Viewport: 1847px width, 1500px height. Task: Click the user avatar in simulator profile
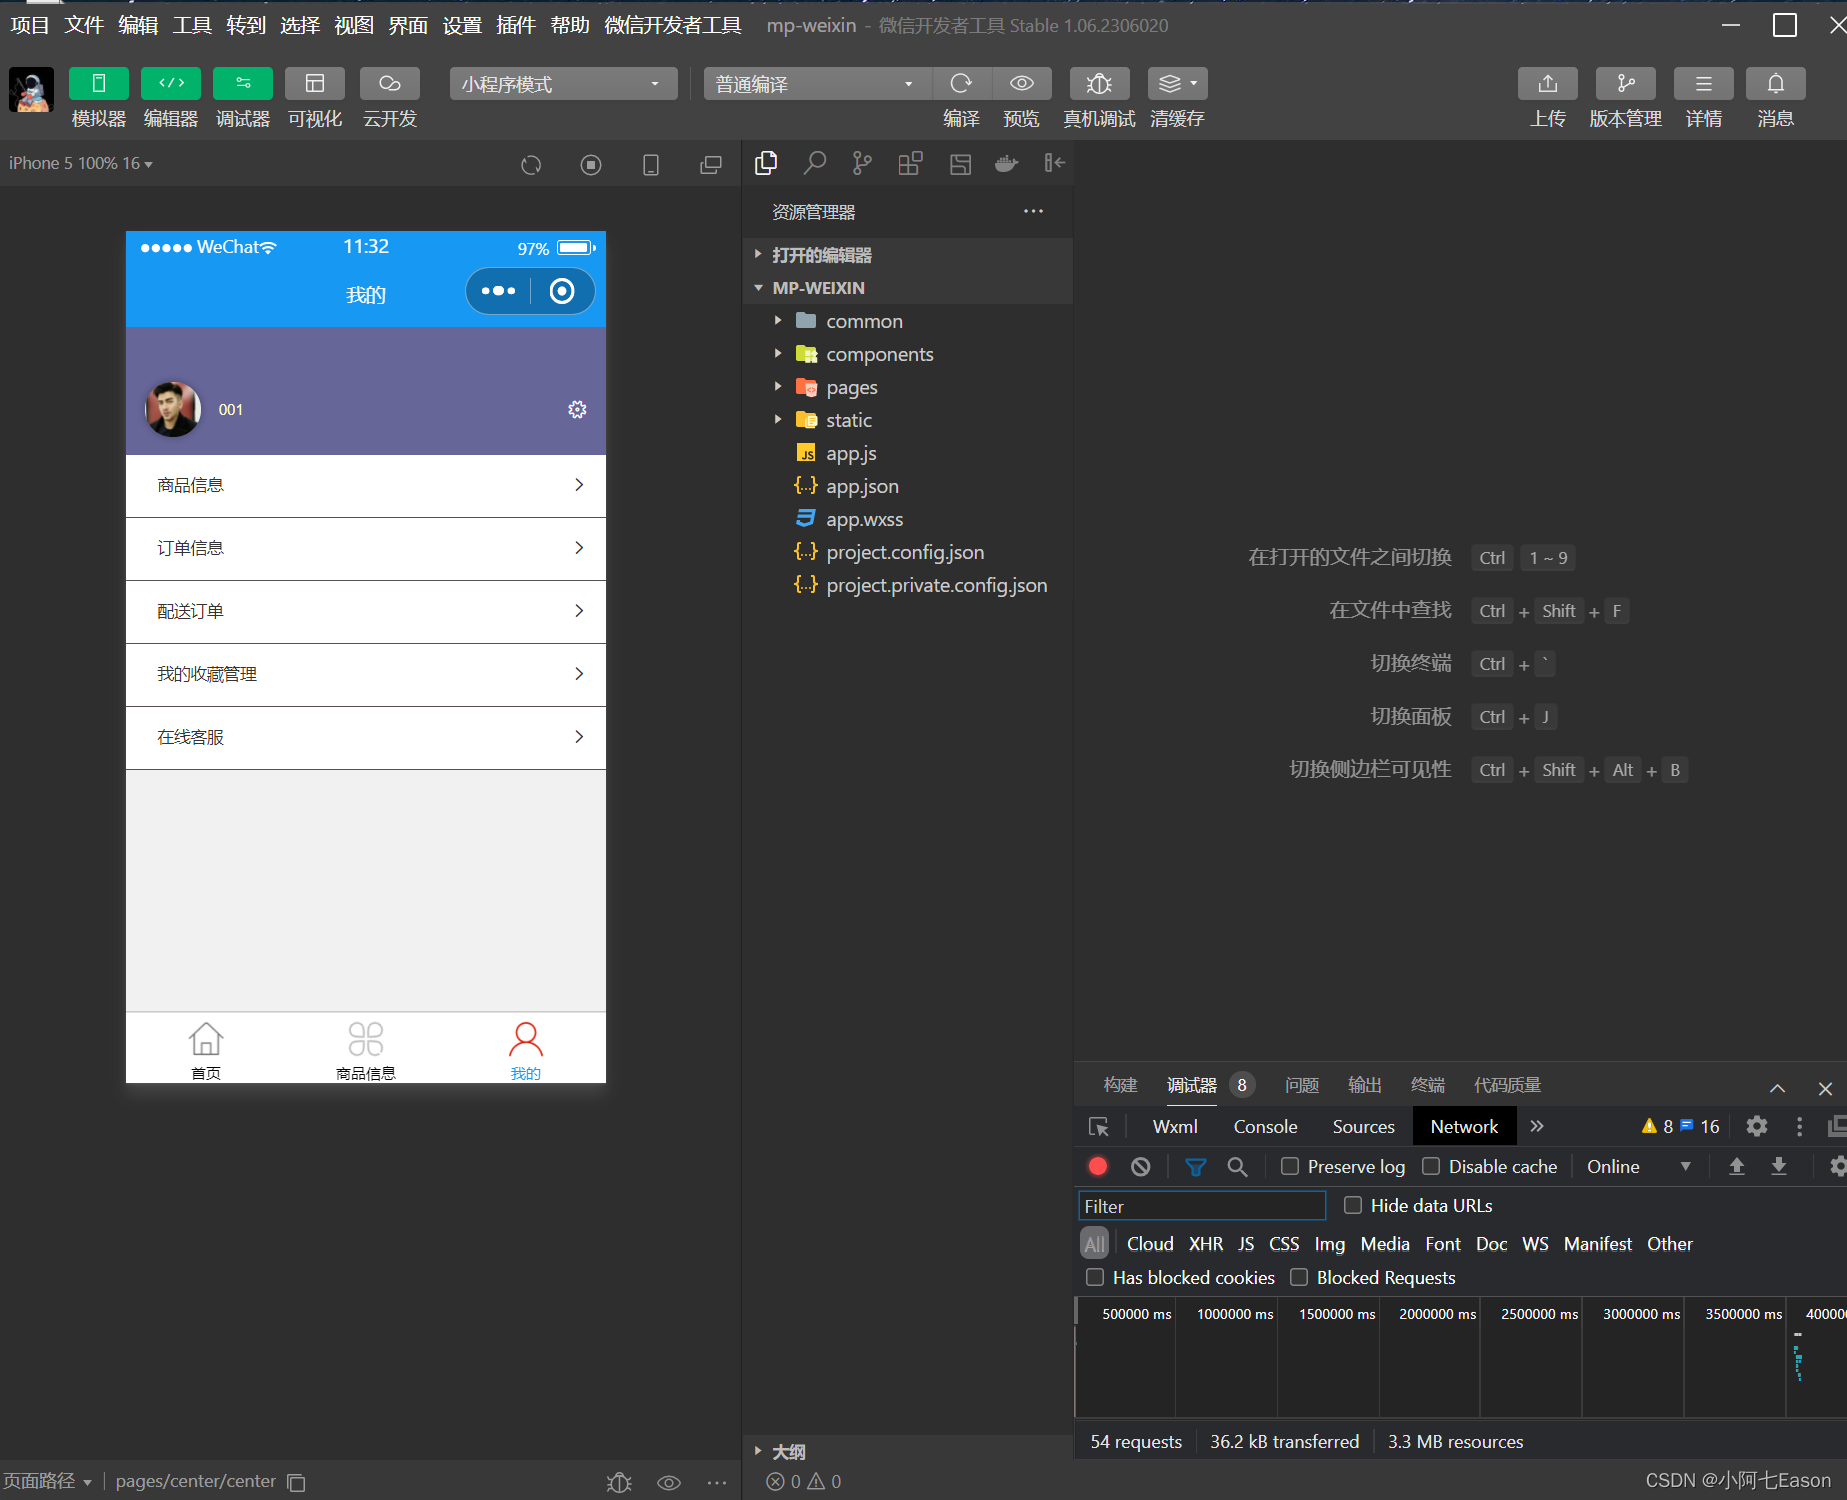173,409
